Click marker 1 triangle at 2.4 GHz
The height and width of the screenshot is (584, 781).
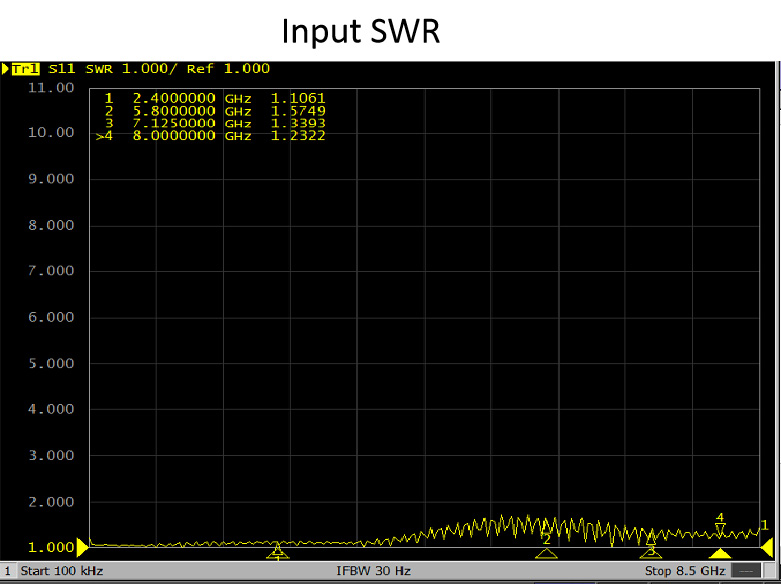[x=278, y=552]
